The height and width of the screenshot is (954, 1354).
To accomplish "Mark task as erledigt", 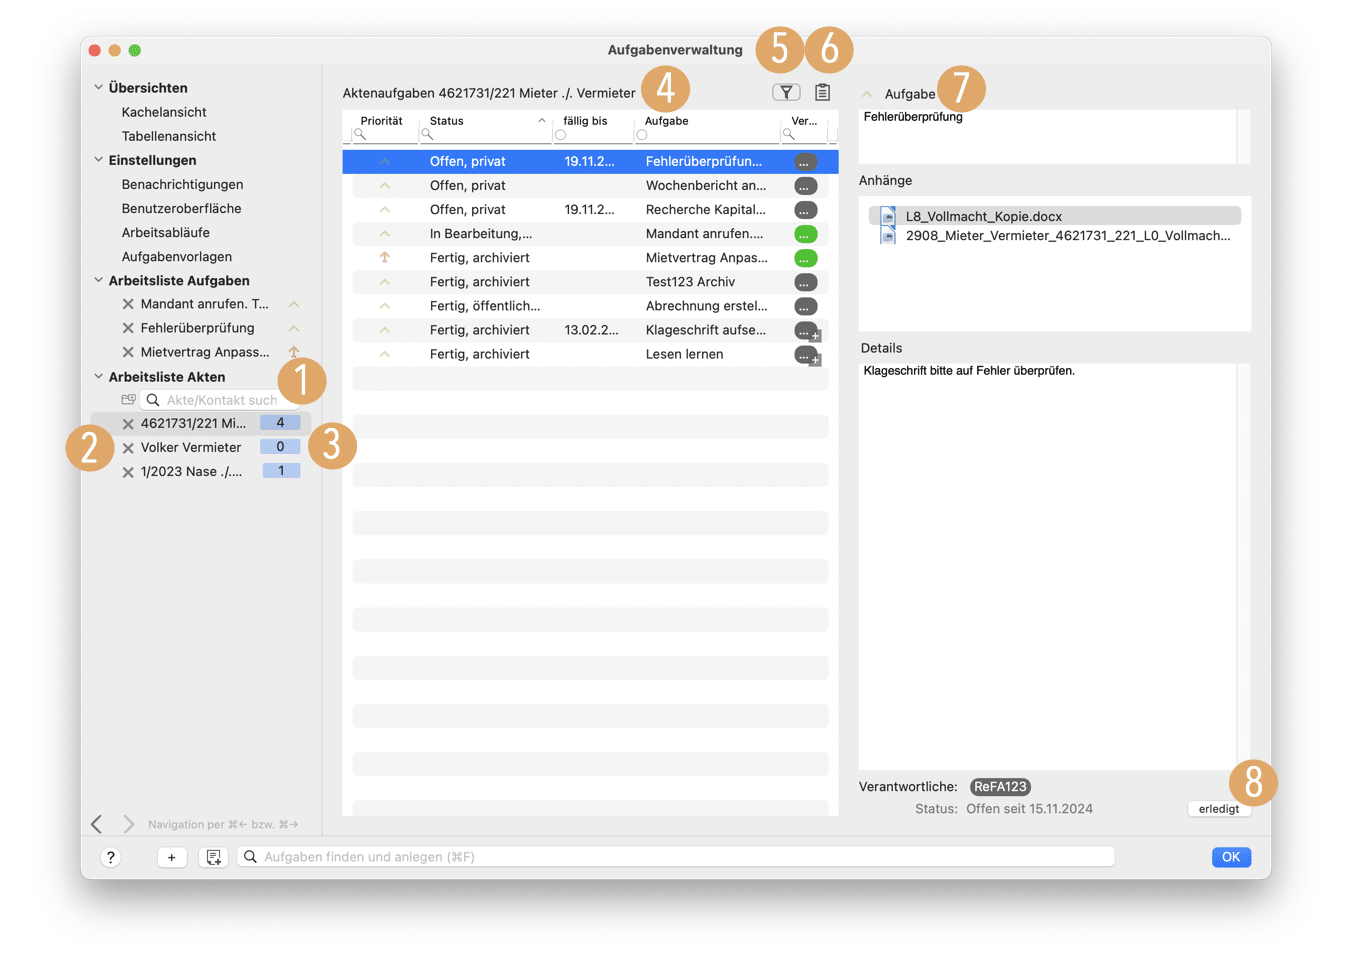I will click(1219, 809).
